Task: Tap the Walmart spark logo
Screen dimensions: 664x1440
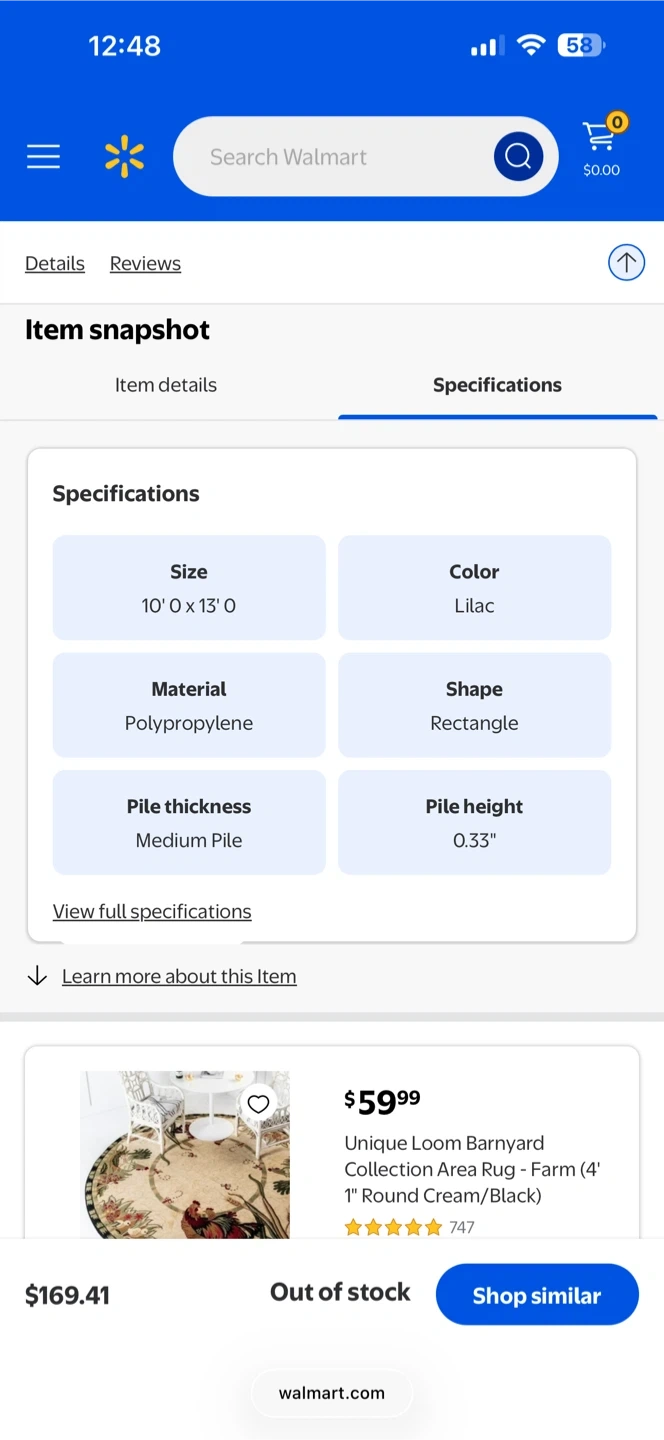Action: pos(125,157)
